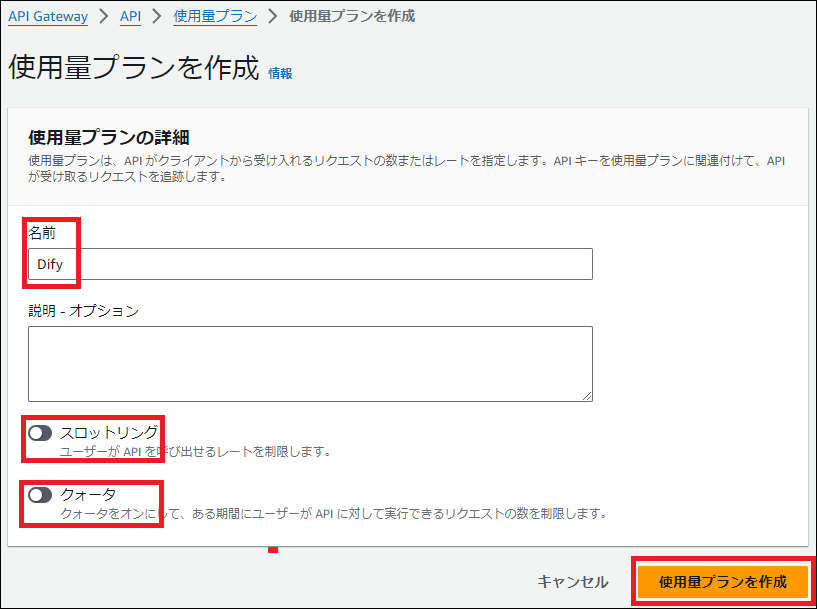Focus the 説明 - オプション text area

[x=310, y=363]
